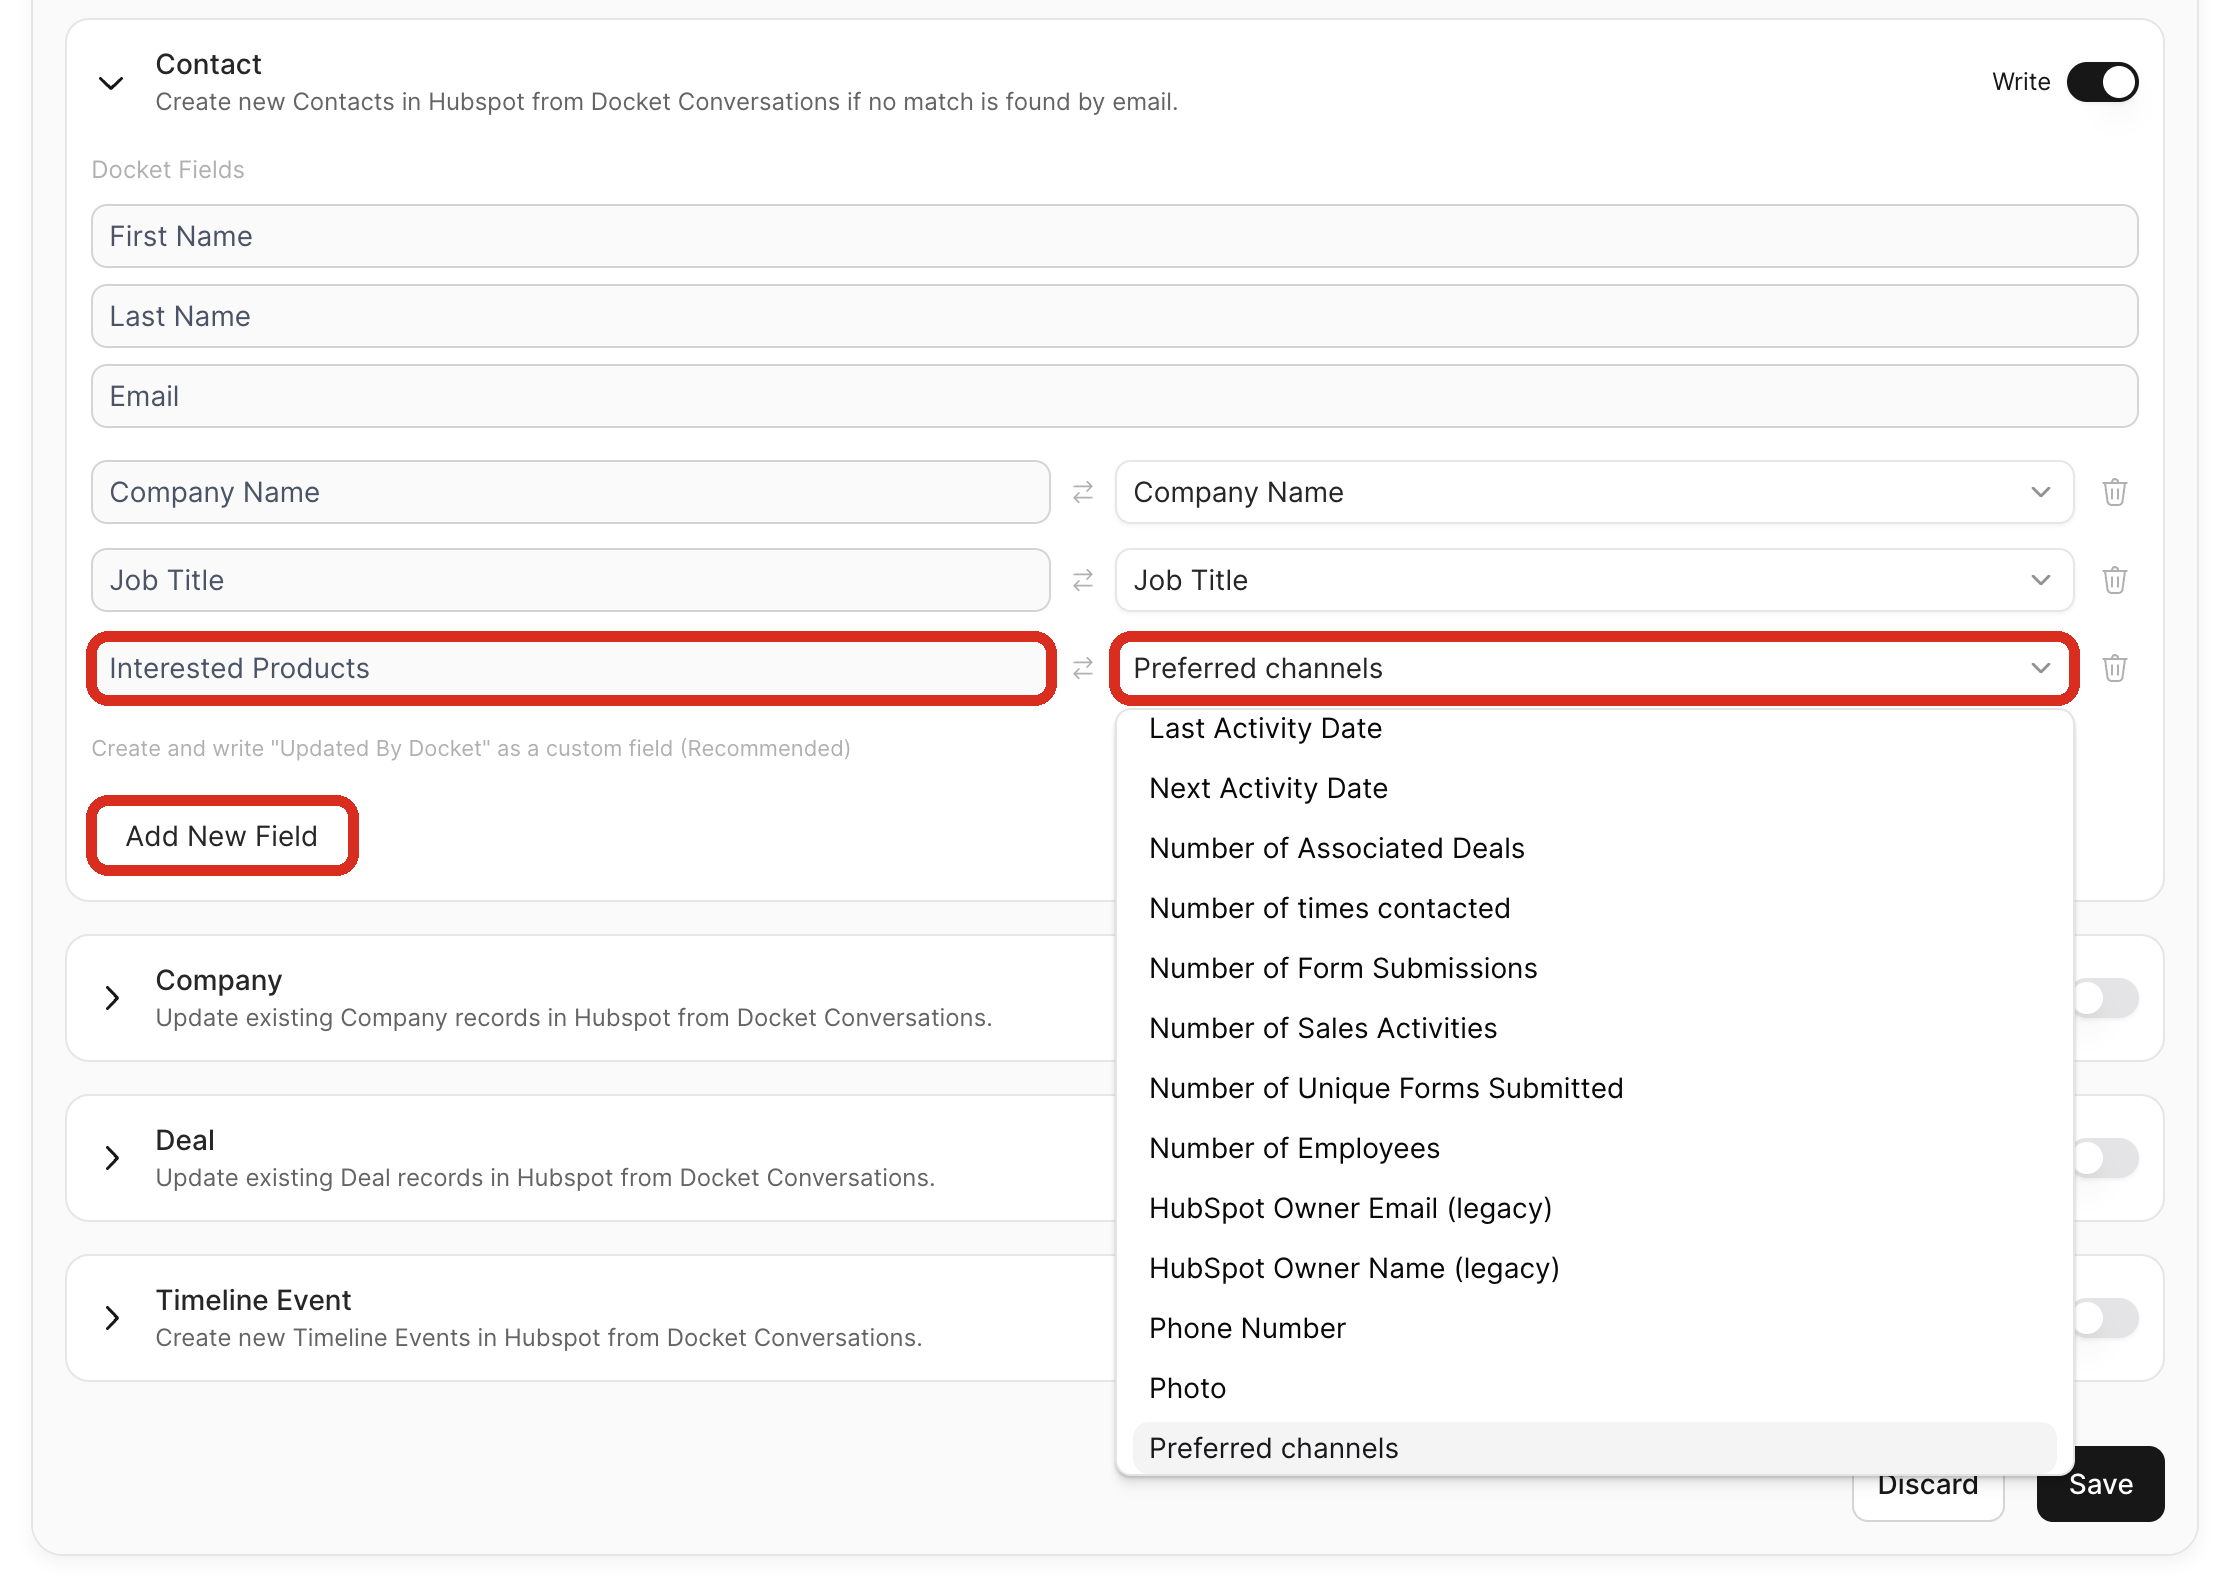The image size is (2228, 1580).
Task: Choose HubSpot Owner Name (legacy) option
Action: pos(1594,1268)
